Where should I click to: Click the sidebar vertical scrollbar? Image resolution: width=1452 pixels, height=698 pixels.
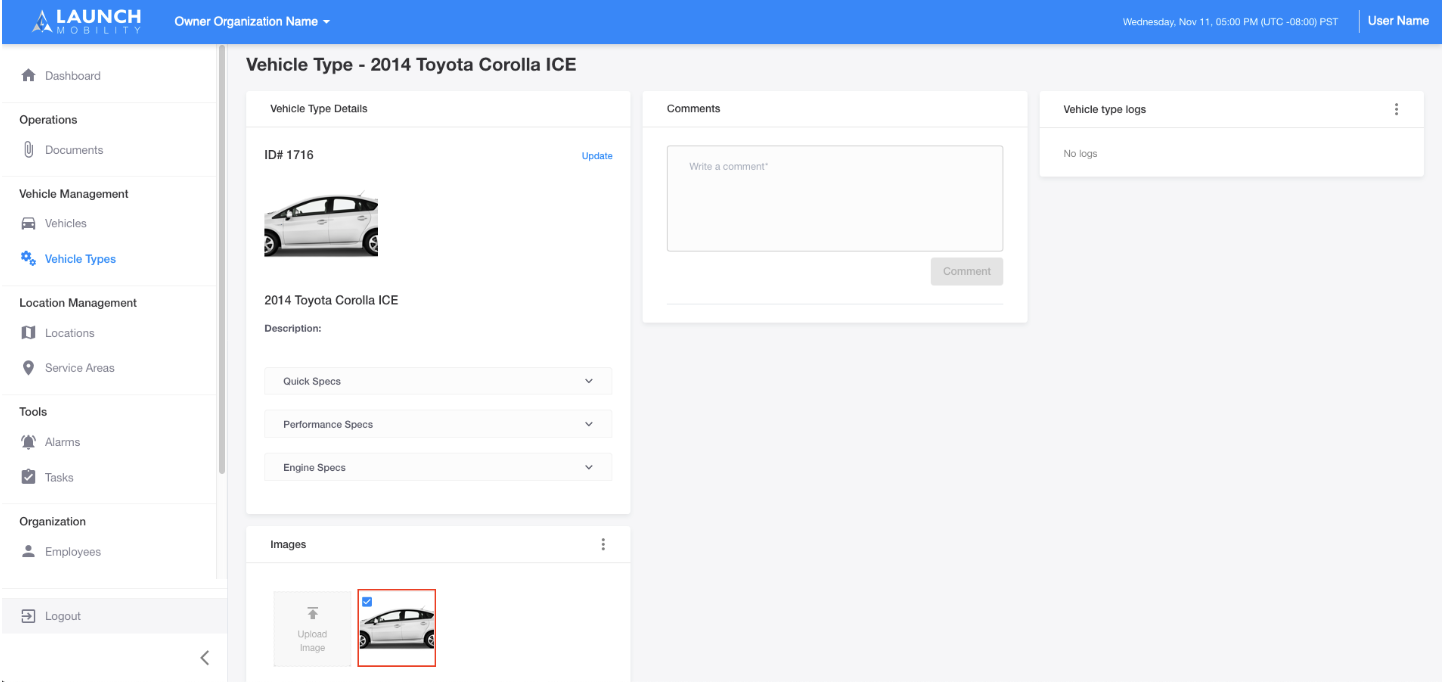[x=222, y=260]
